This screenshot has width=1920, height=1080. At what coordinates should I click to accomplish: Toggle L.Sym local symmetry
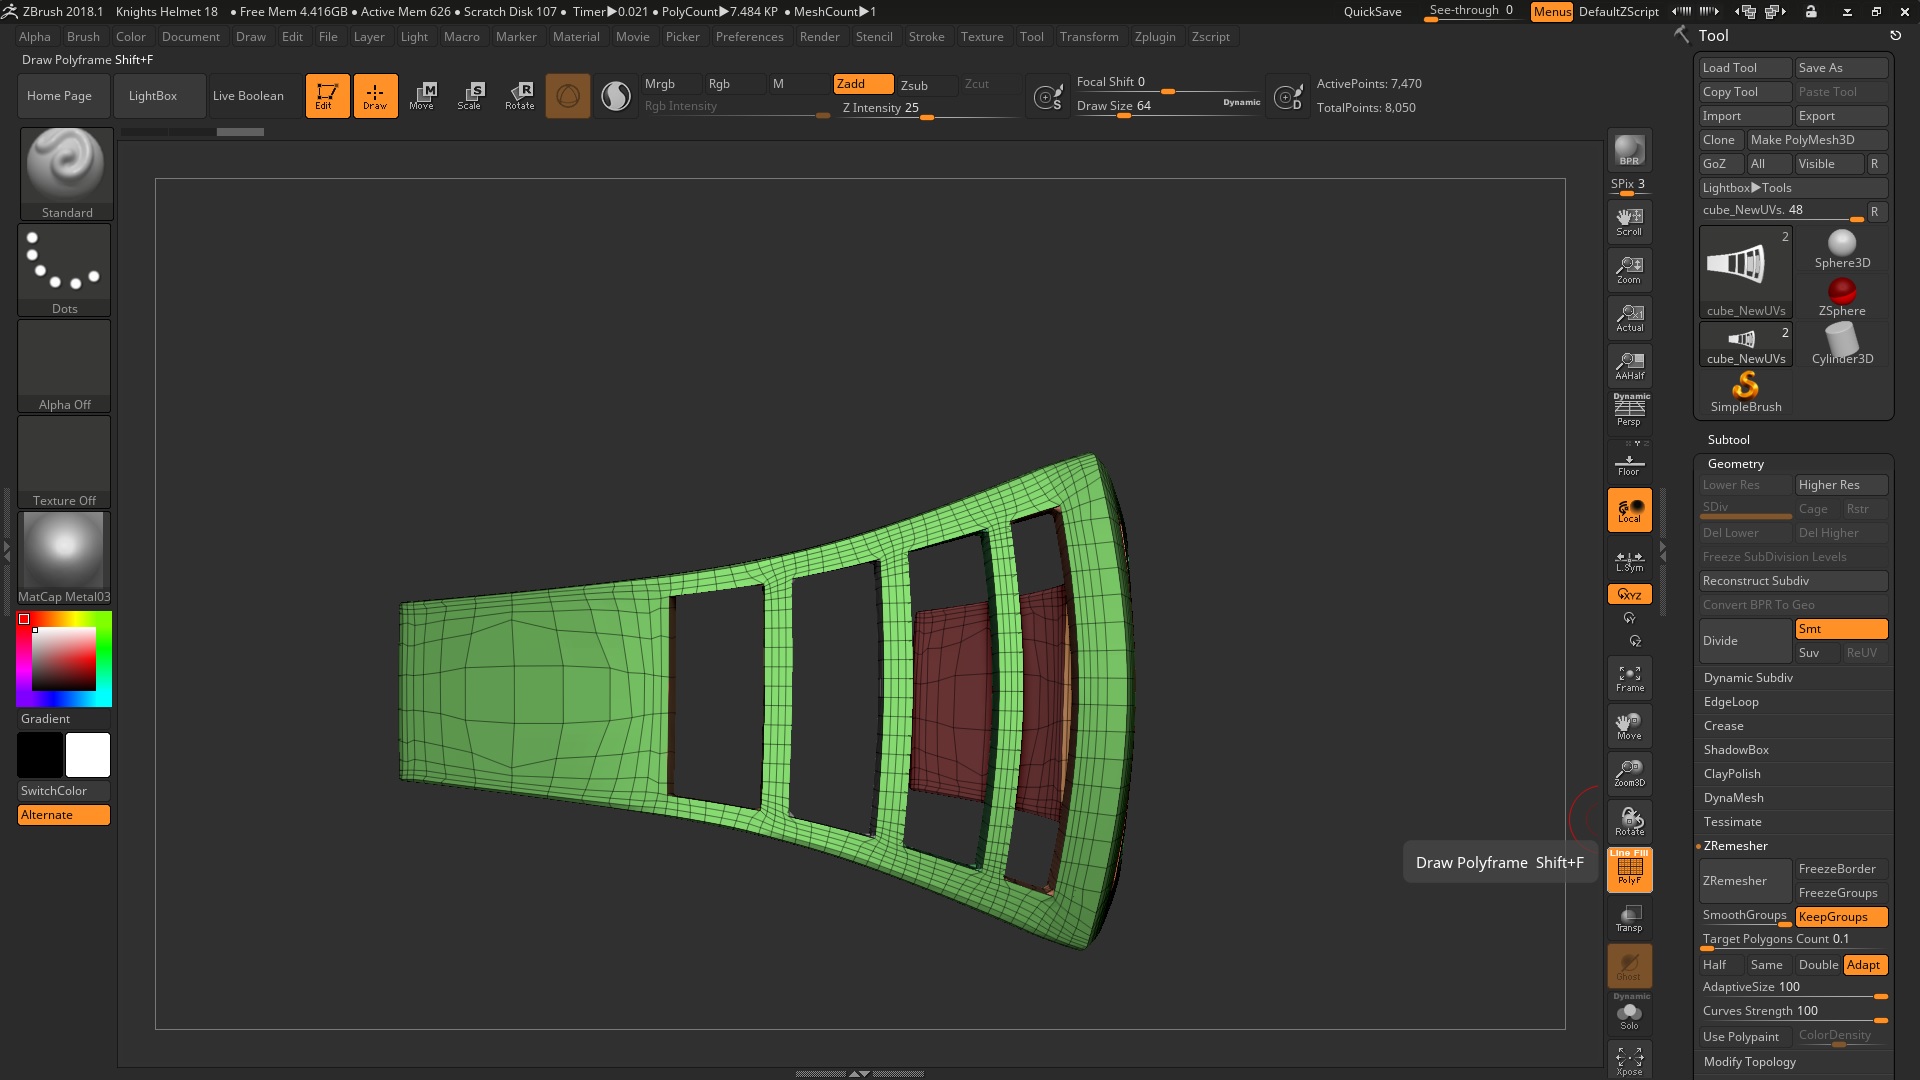click(1629, 558)
